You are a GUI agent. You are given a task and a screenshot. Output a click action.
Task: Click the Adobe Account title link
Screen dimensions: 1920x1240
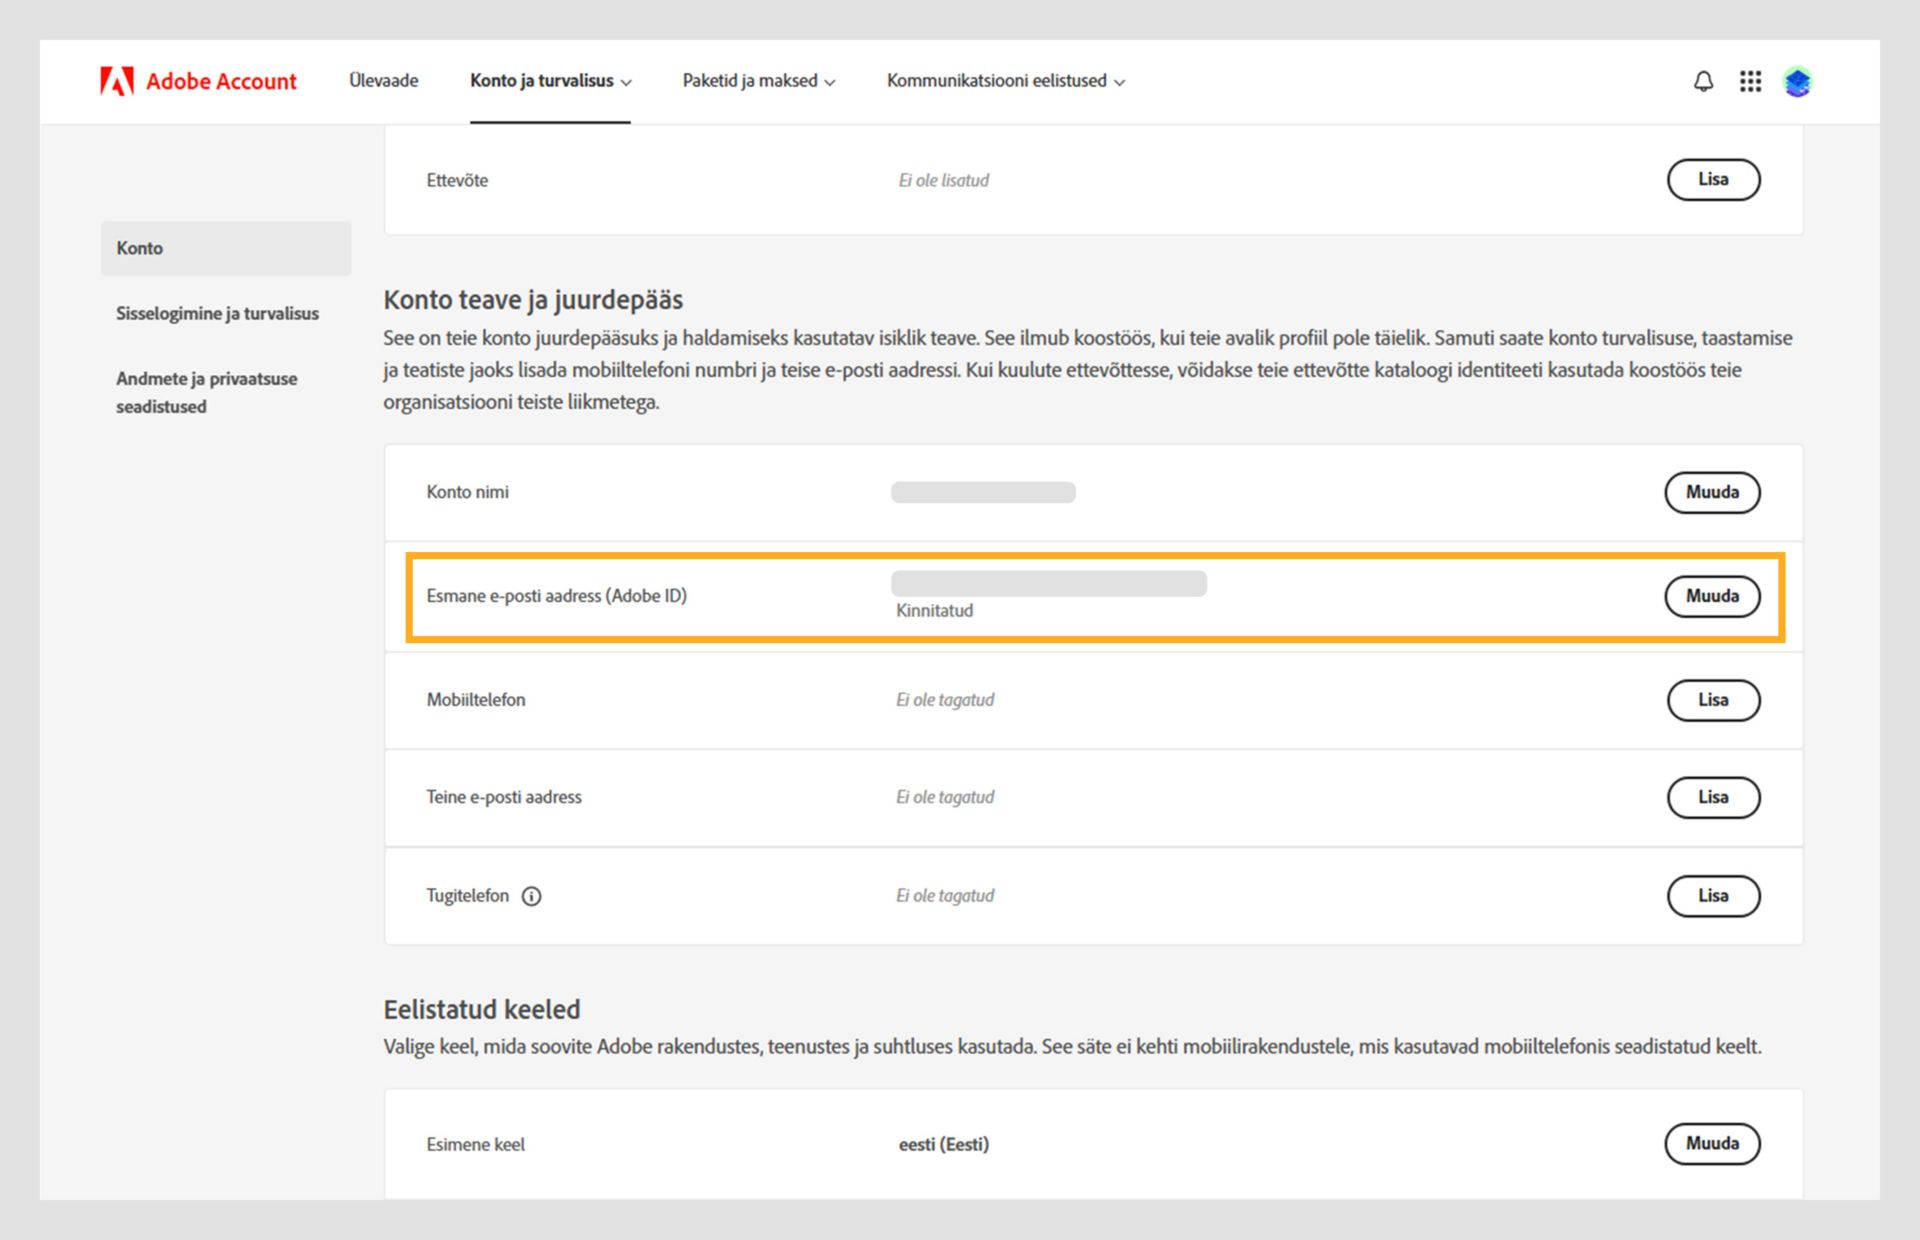click(x=221, y=81)
